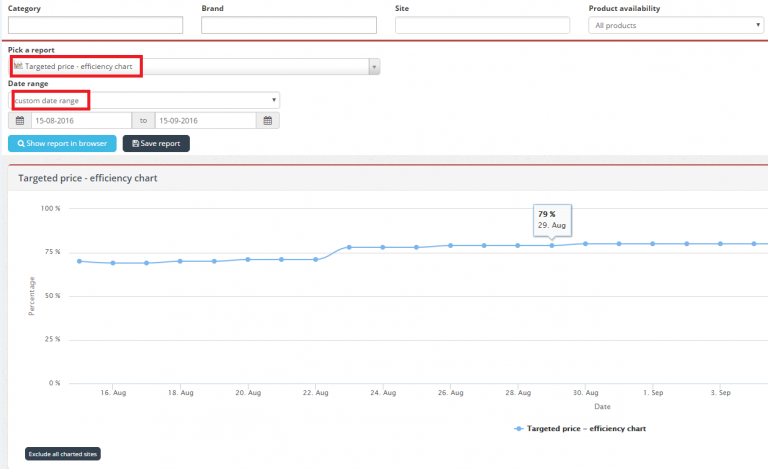Open the start date calendar picker
The height and width of the screenshot is (469, 768).
(x=19, y=121)
